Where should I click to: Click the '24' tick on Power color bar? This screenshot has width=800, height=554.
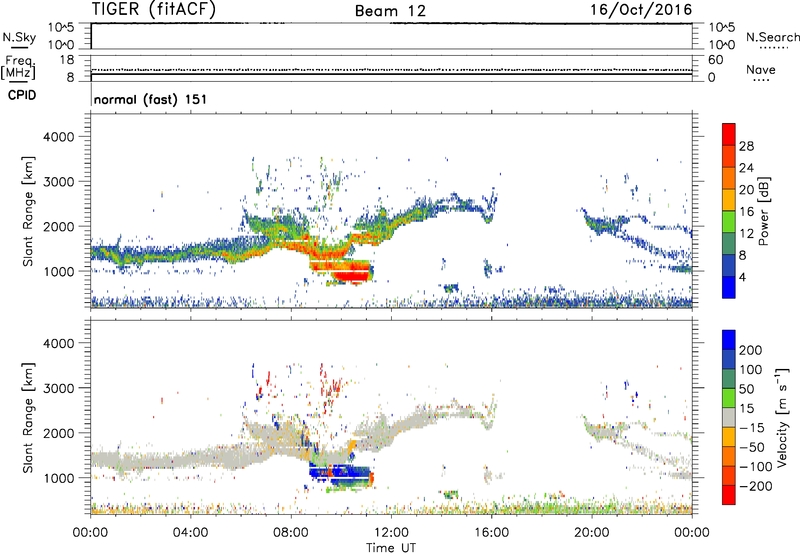[x=746, y=168]
